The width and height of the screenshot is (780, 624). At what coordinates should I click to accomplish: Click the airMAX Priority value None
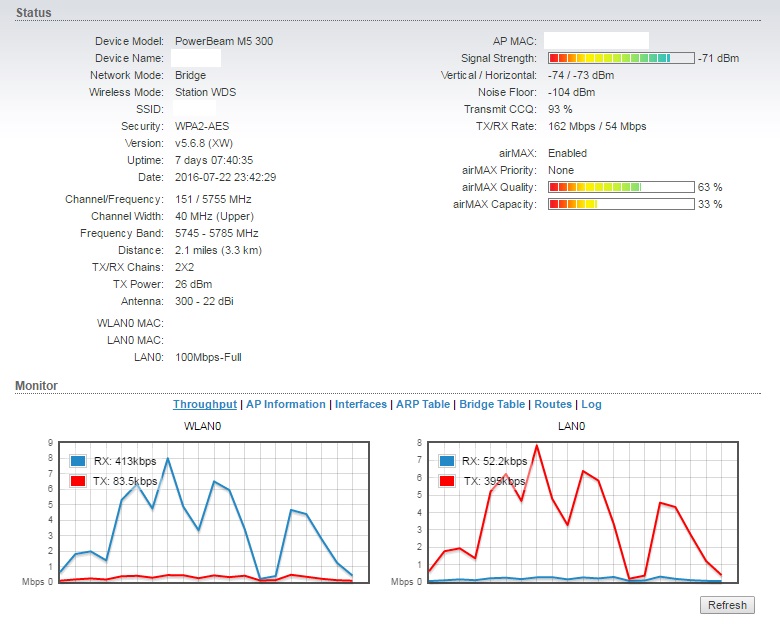[561, 170]
